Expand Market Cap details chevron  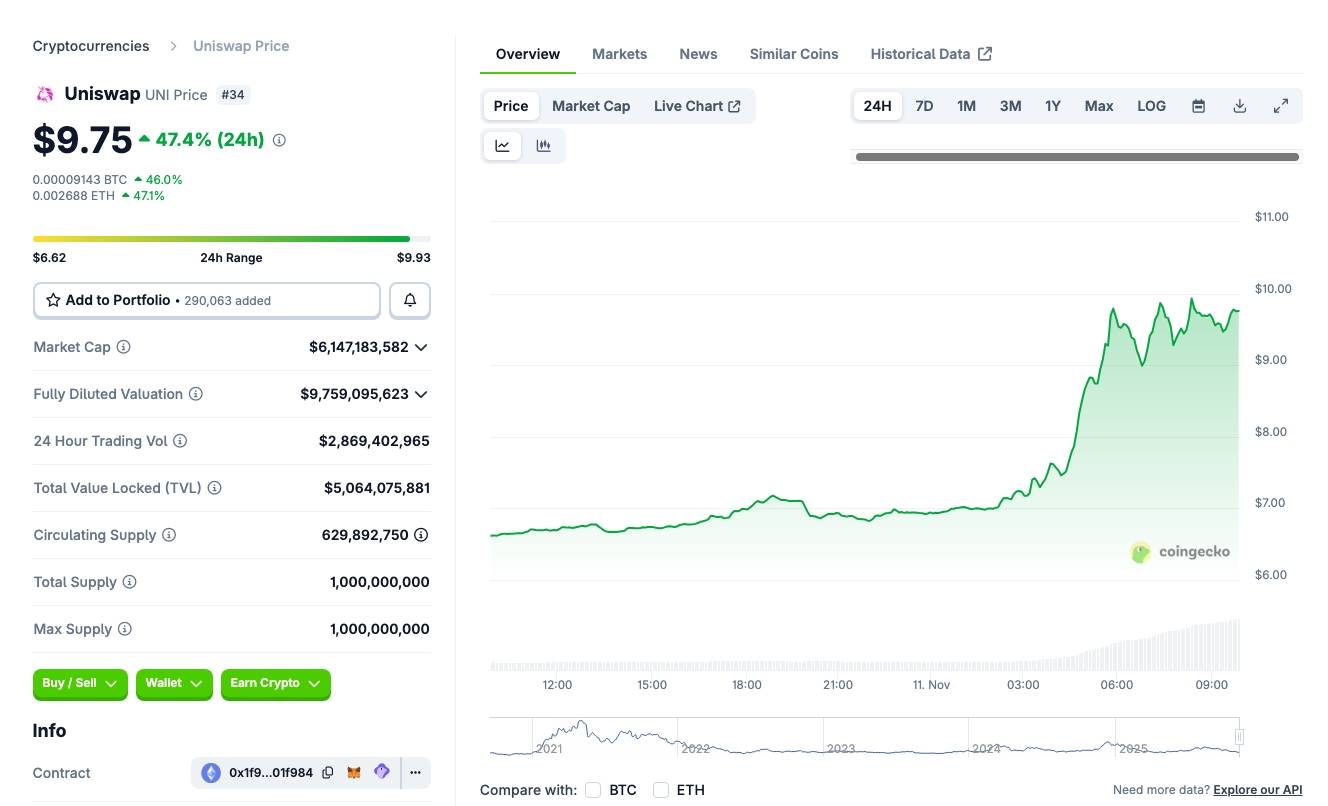pyautogui.click(x=421, y=347)
